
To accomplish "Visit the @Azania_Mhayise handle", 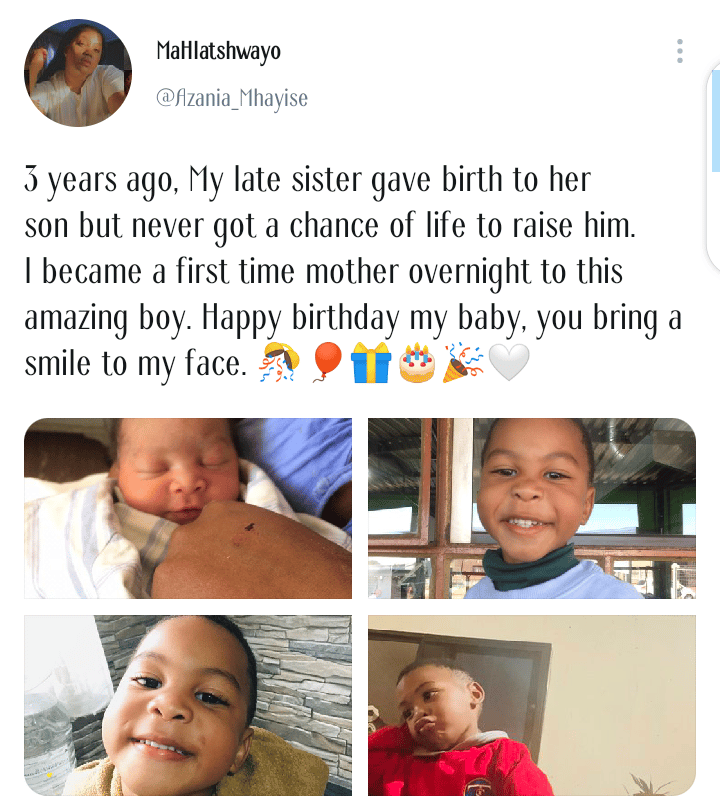I will 232,98.
